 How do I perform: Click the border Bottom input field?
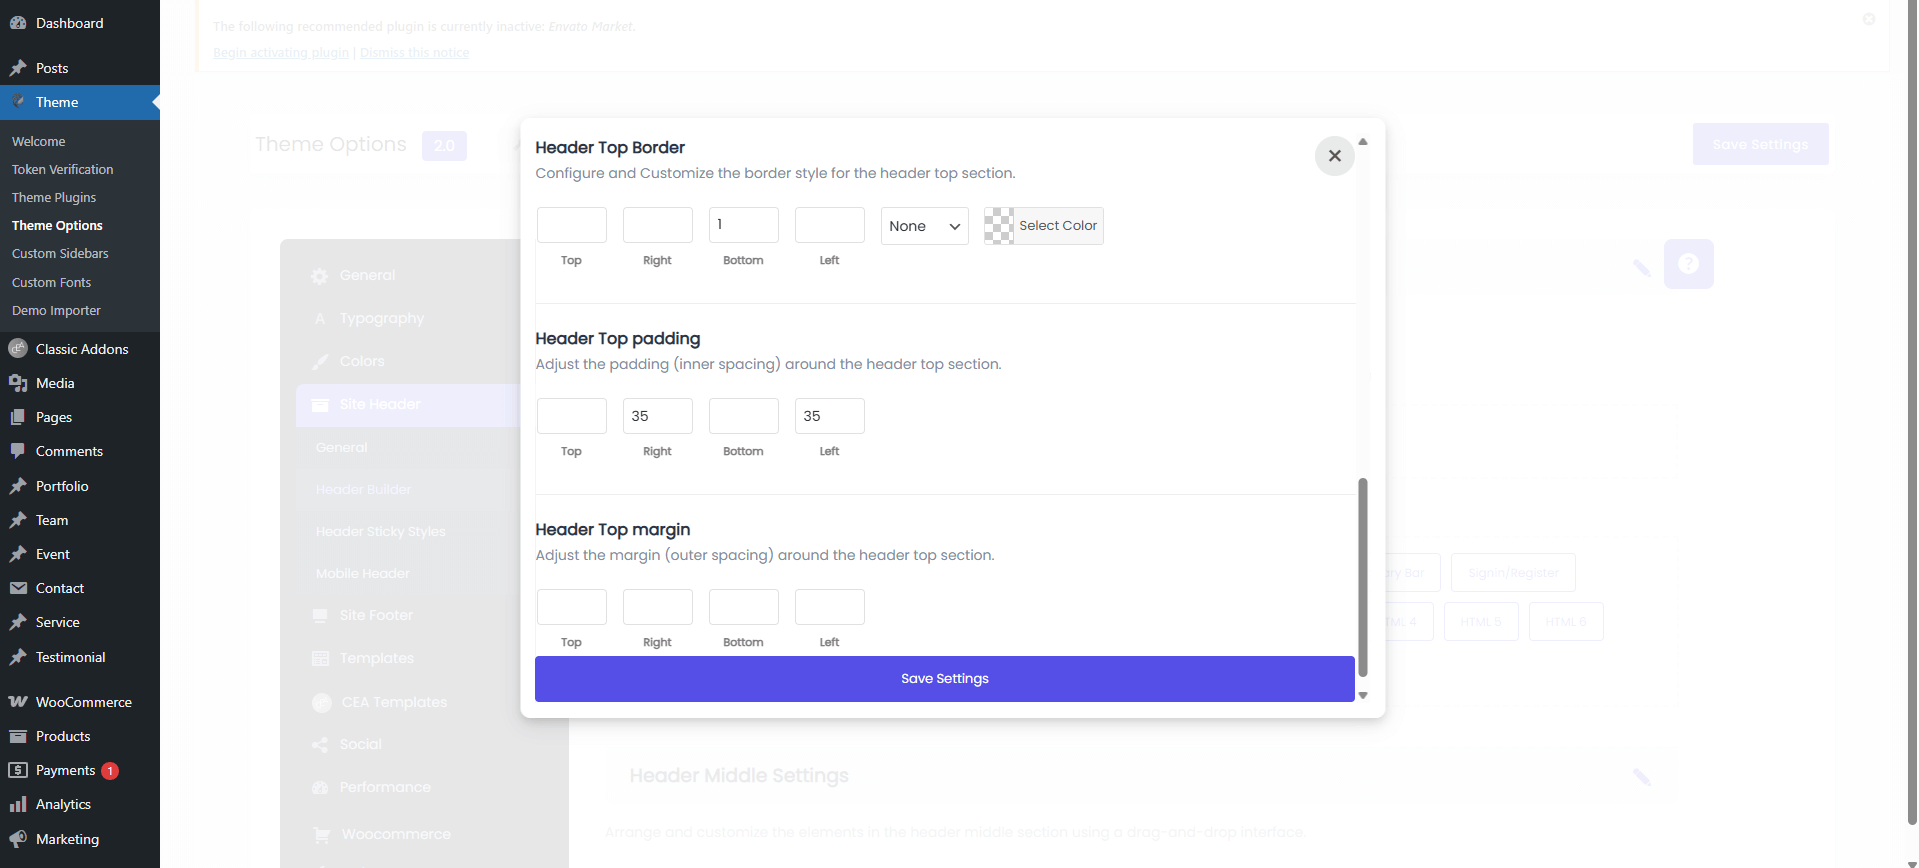(x=743, y=225)
